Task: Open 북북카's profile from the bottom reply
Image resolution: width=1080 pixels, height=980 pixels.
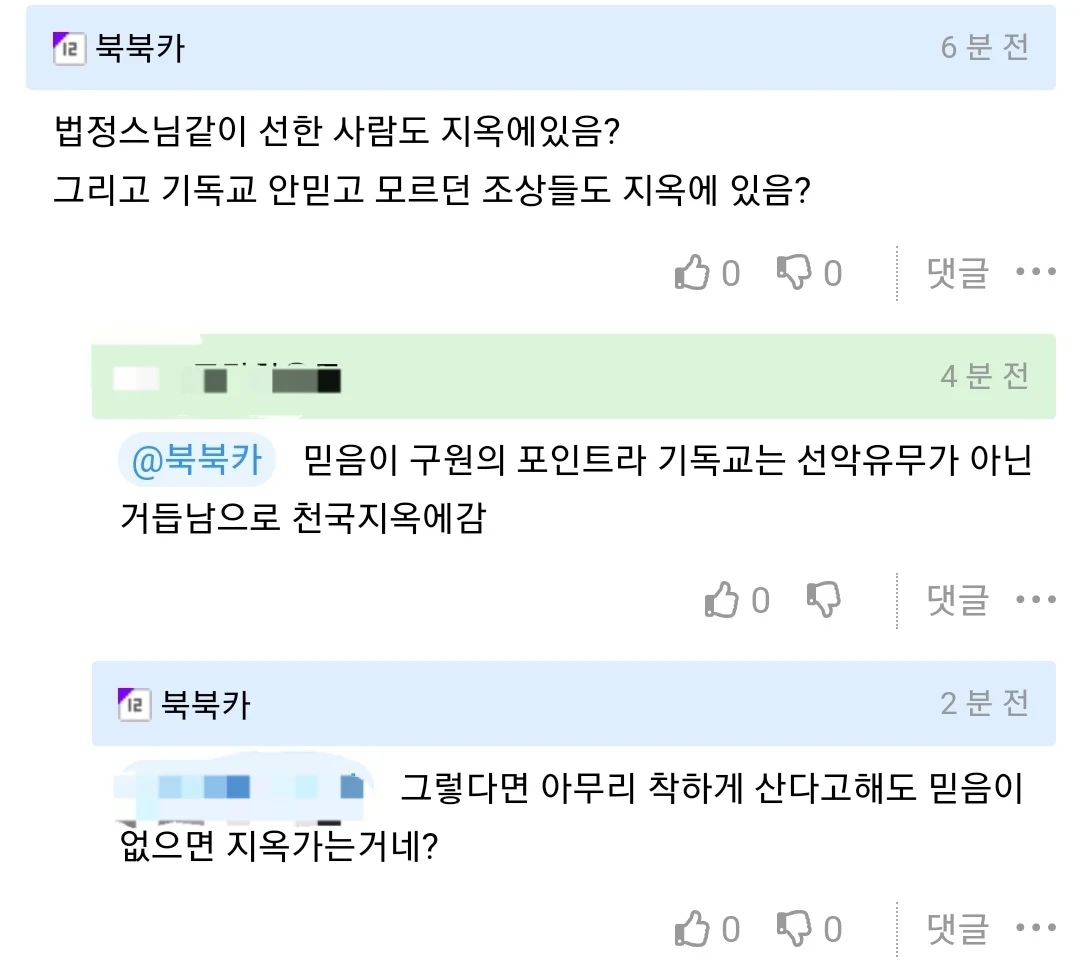Action: 206,705
